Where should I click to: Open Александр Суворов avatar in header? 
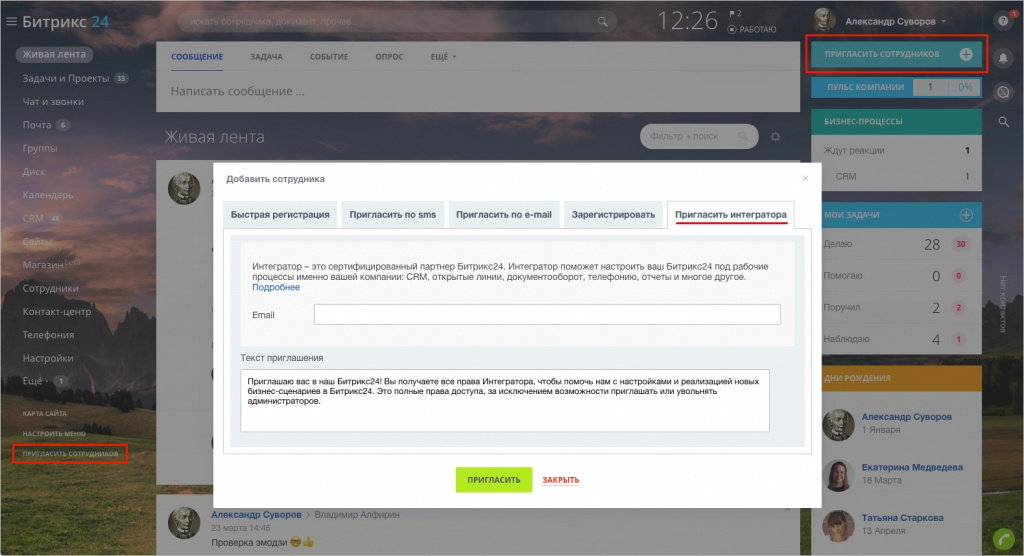pyautogui.click(x=824, y=20)
